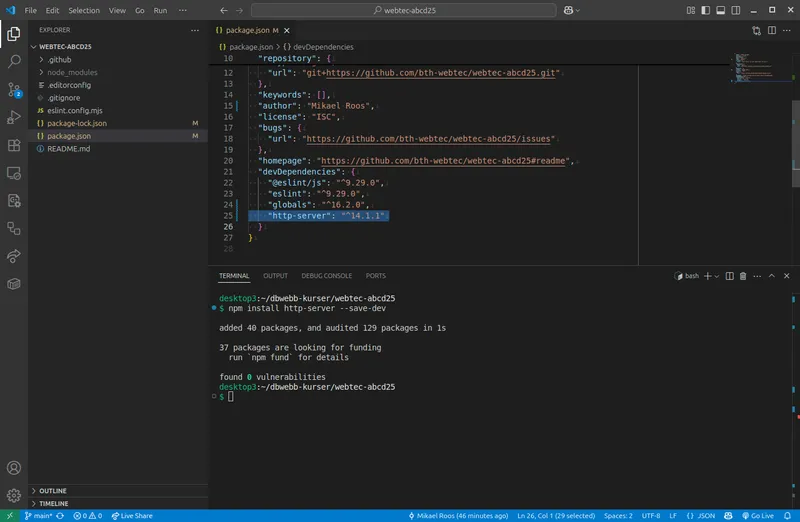Expand the TIMELINE section
800x522 pixels.
[117, 503]
